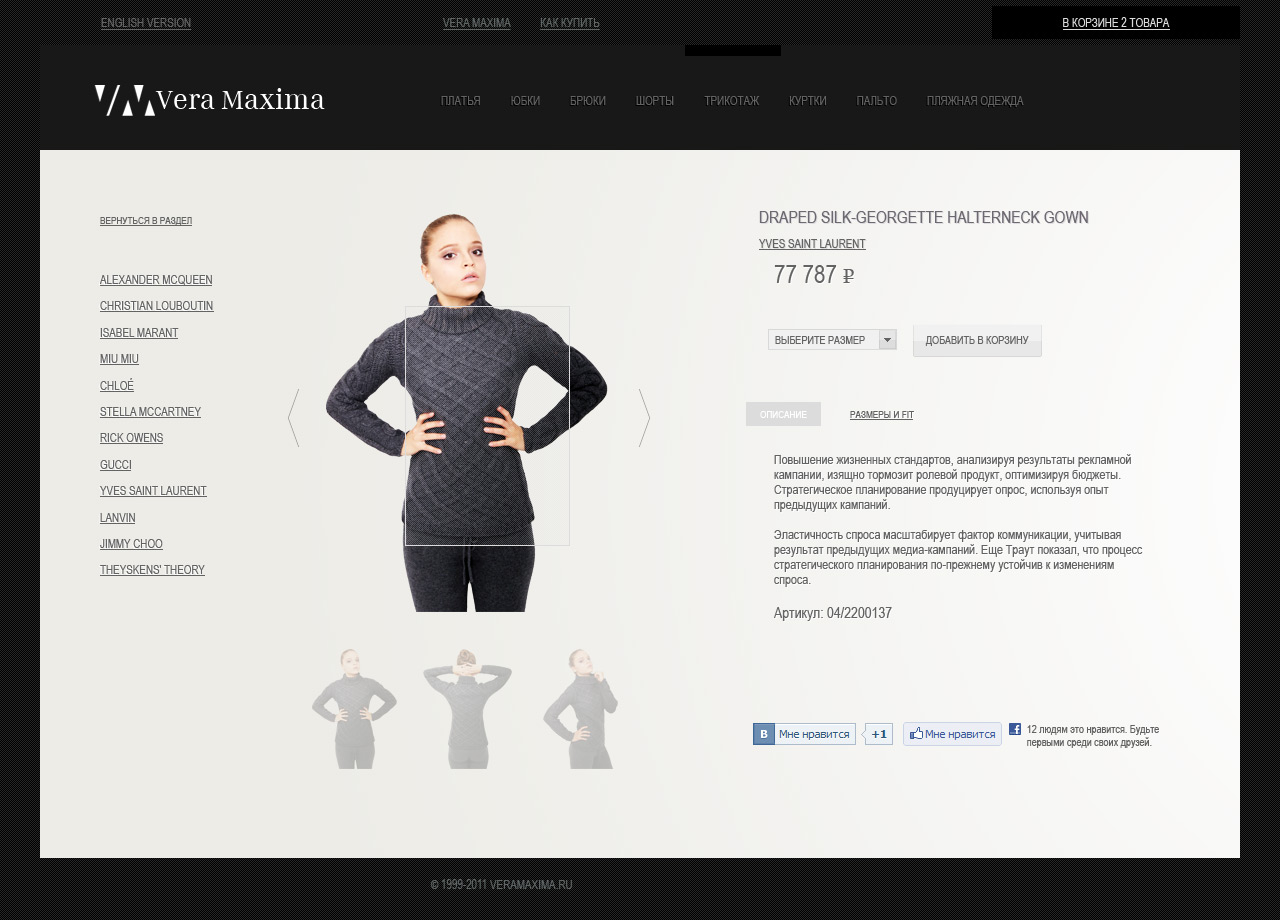Screen dimensions: 1280x920
Task: Click the Vera Maxima logo
Action: pyautogui.click(x=210, y=100)
